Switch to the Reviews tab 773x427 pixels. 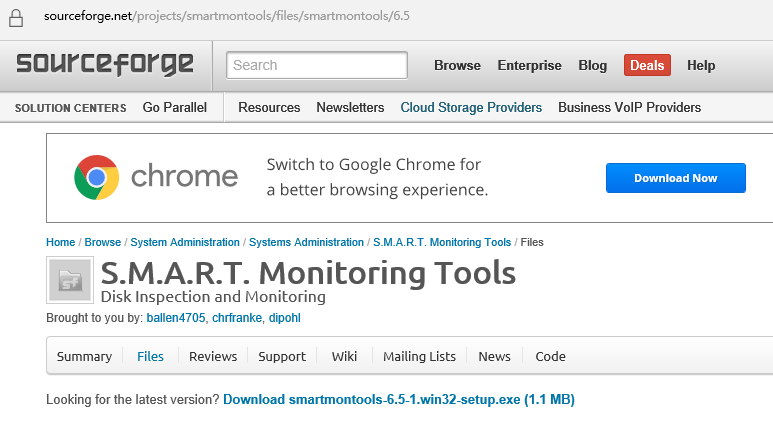pos(213,356)
